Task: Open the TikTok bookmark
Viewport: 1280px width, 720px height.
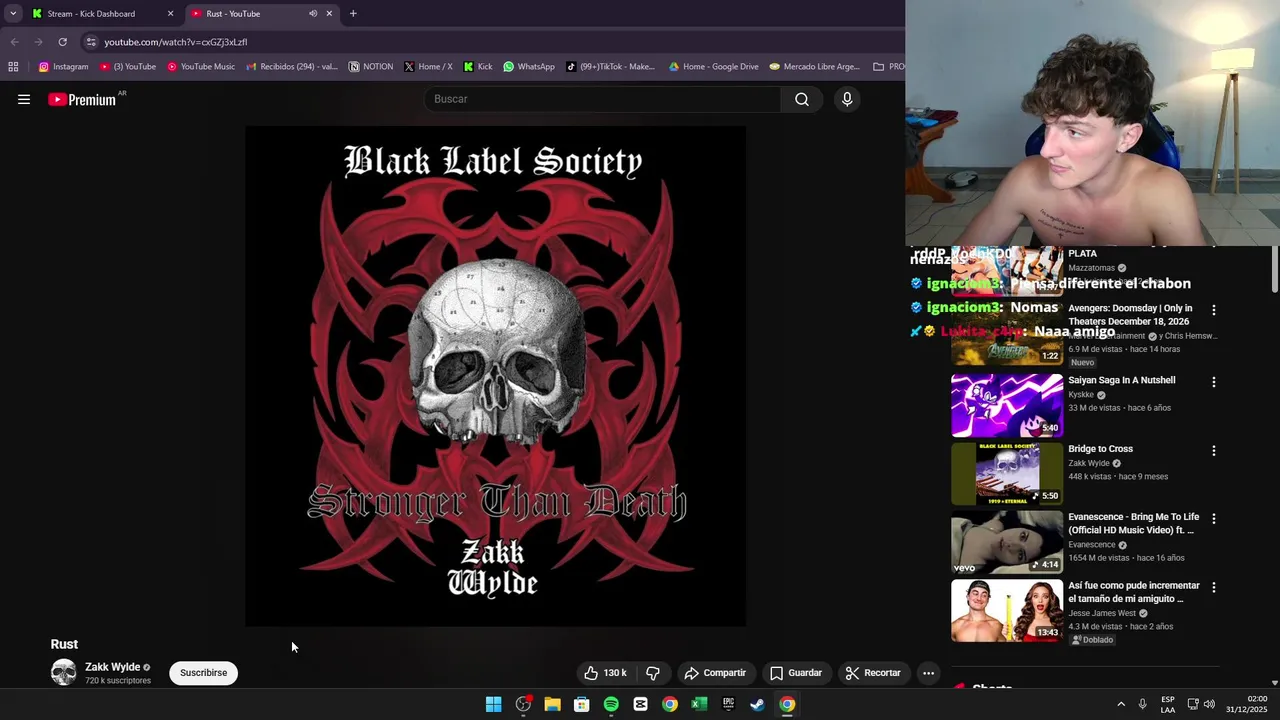Action: 610,67
